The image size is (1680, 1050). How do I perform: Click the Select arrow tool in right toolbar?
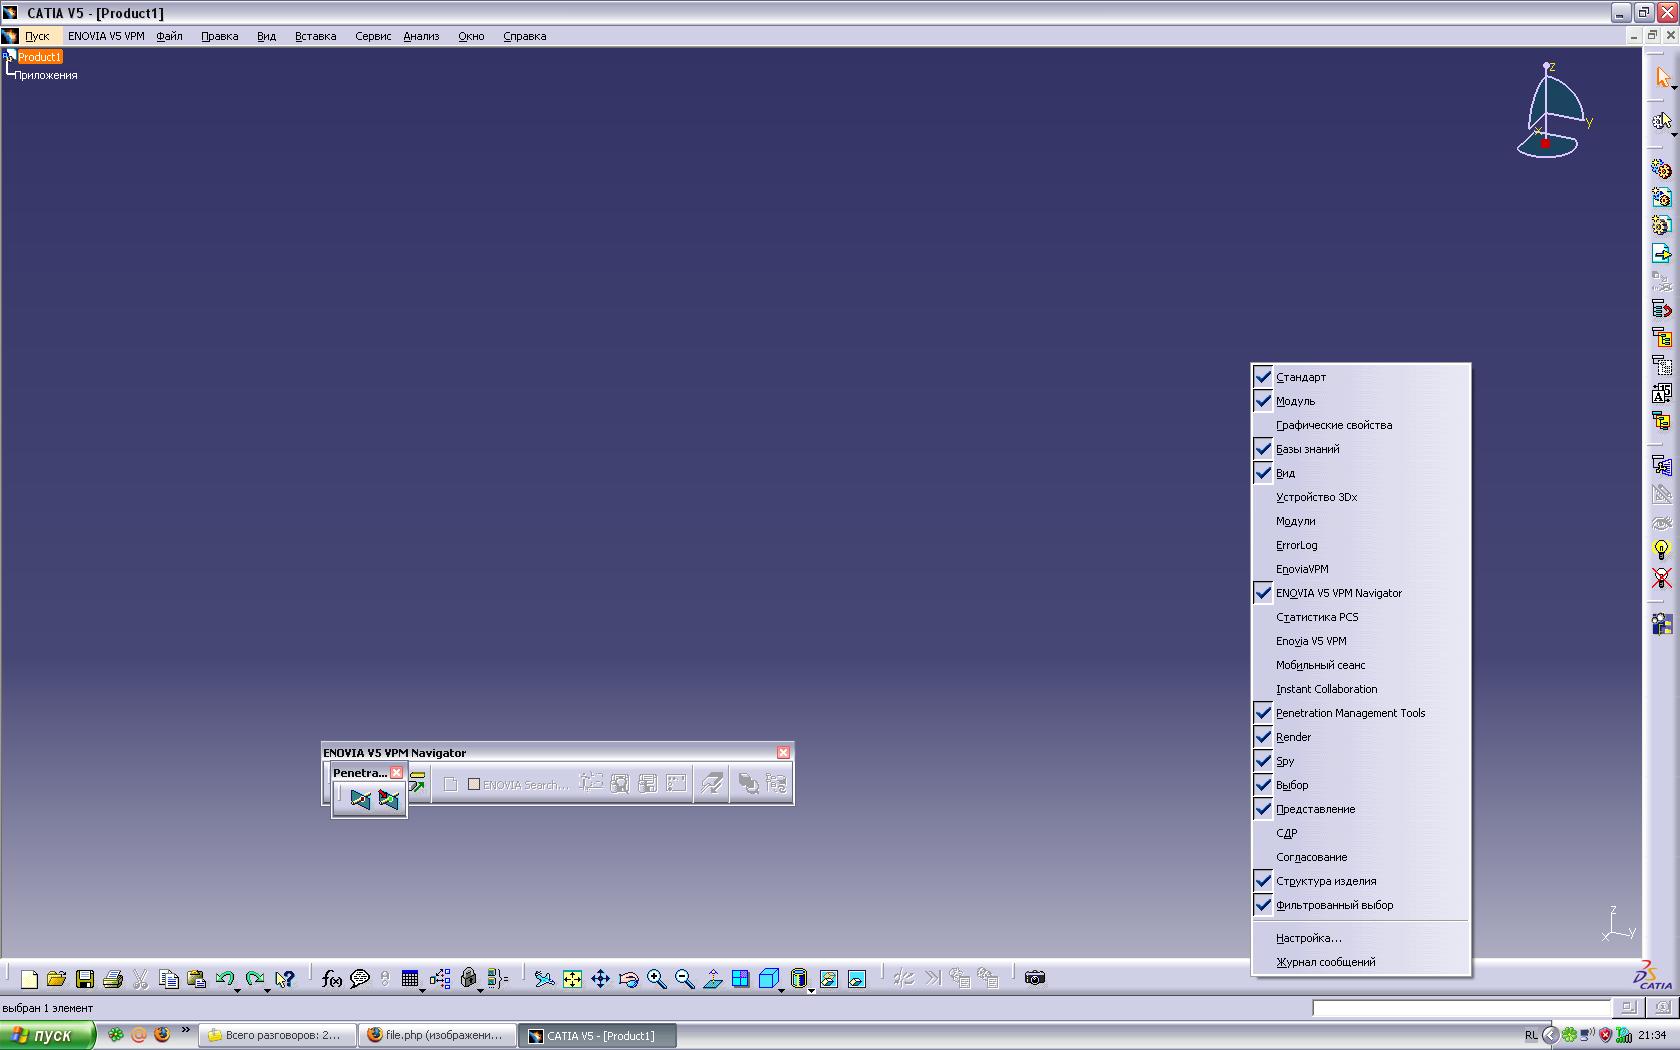pos(1662,77)
